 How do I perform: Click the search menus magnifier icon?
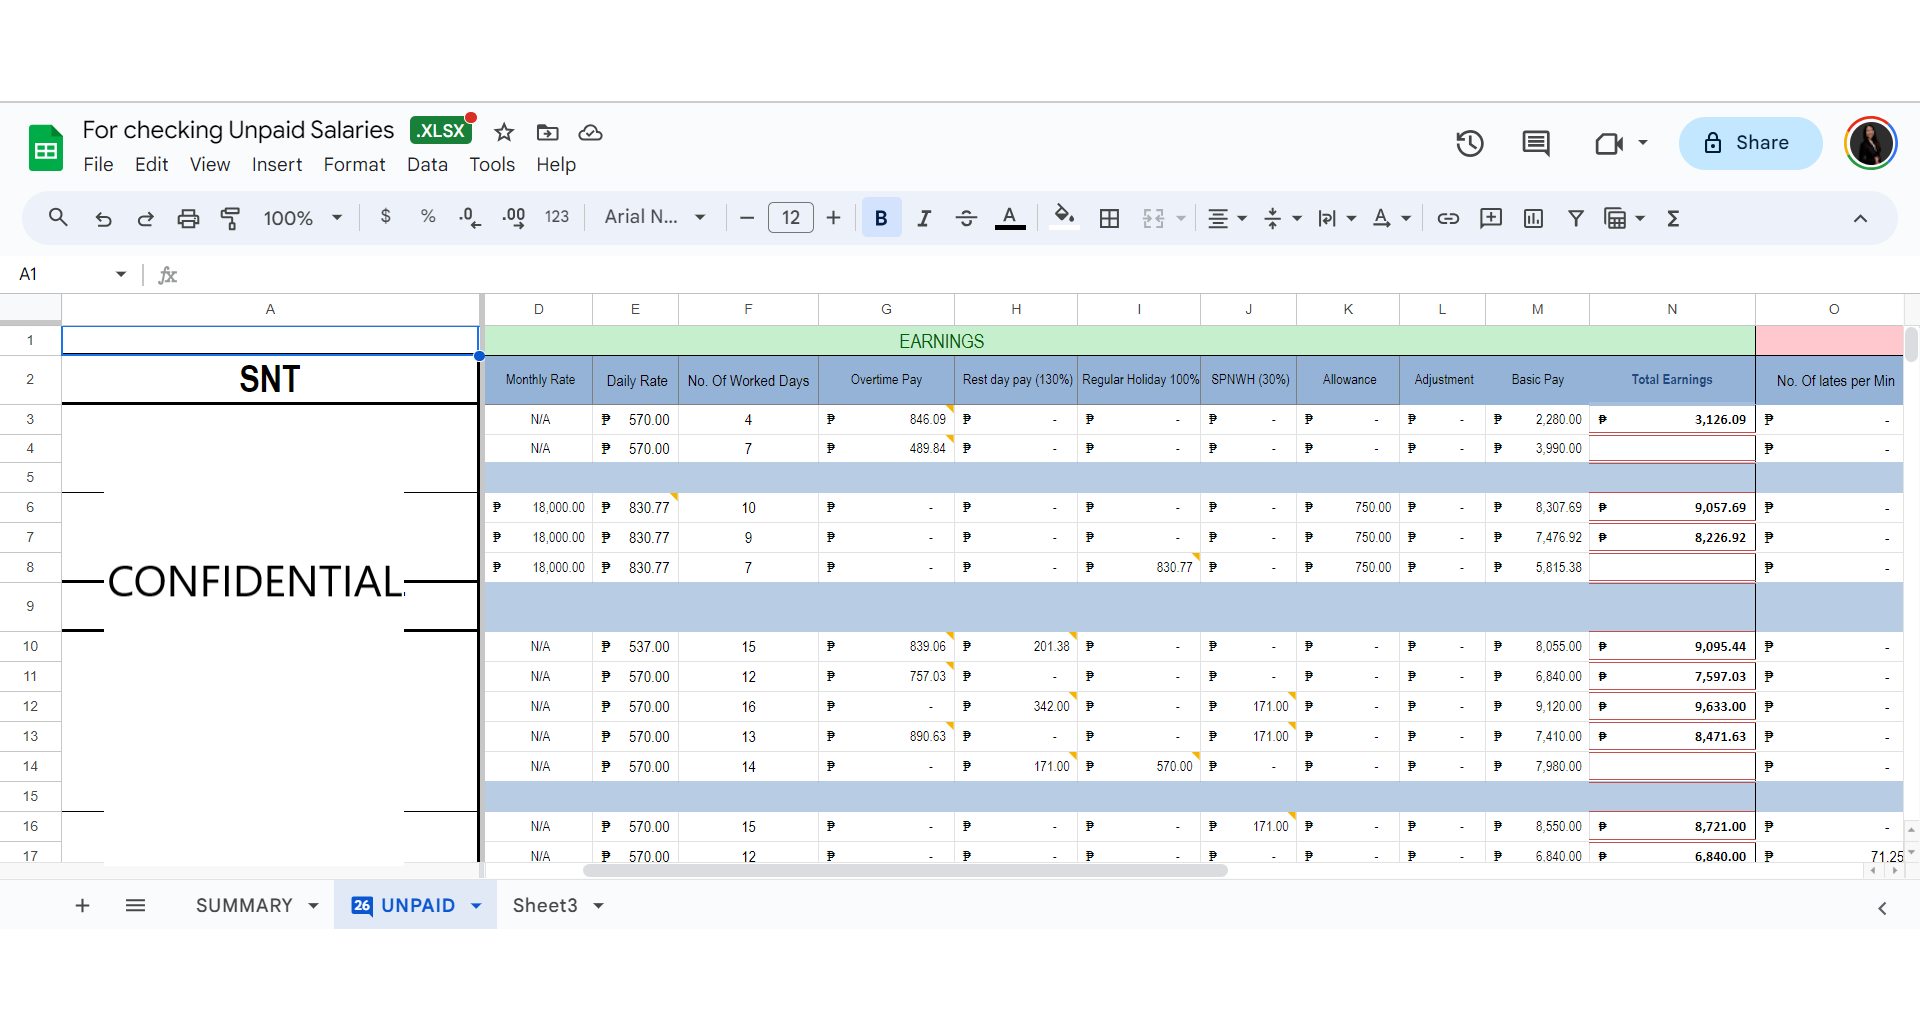(x=58, y=218)
